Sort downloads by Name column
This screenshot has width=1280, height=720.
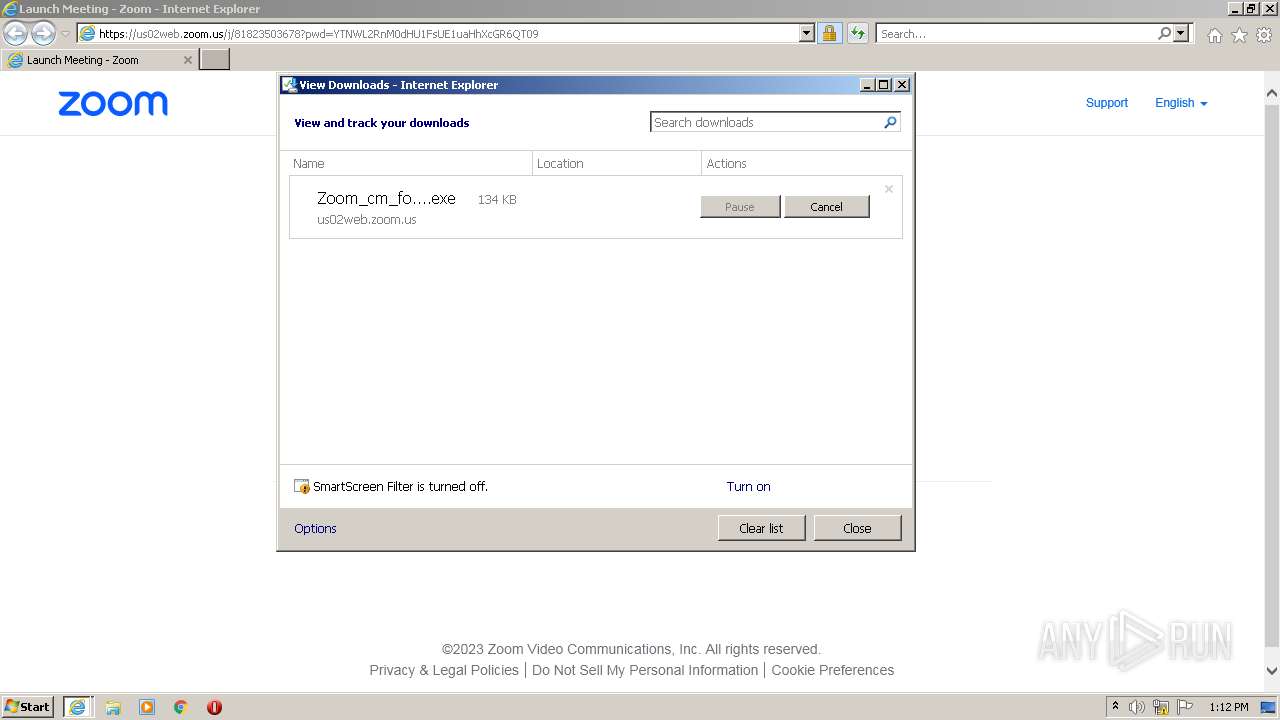point(411,163)
